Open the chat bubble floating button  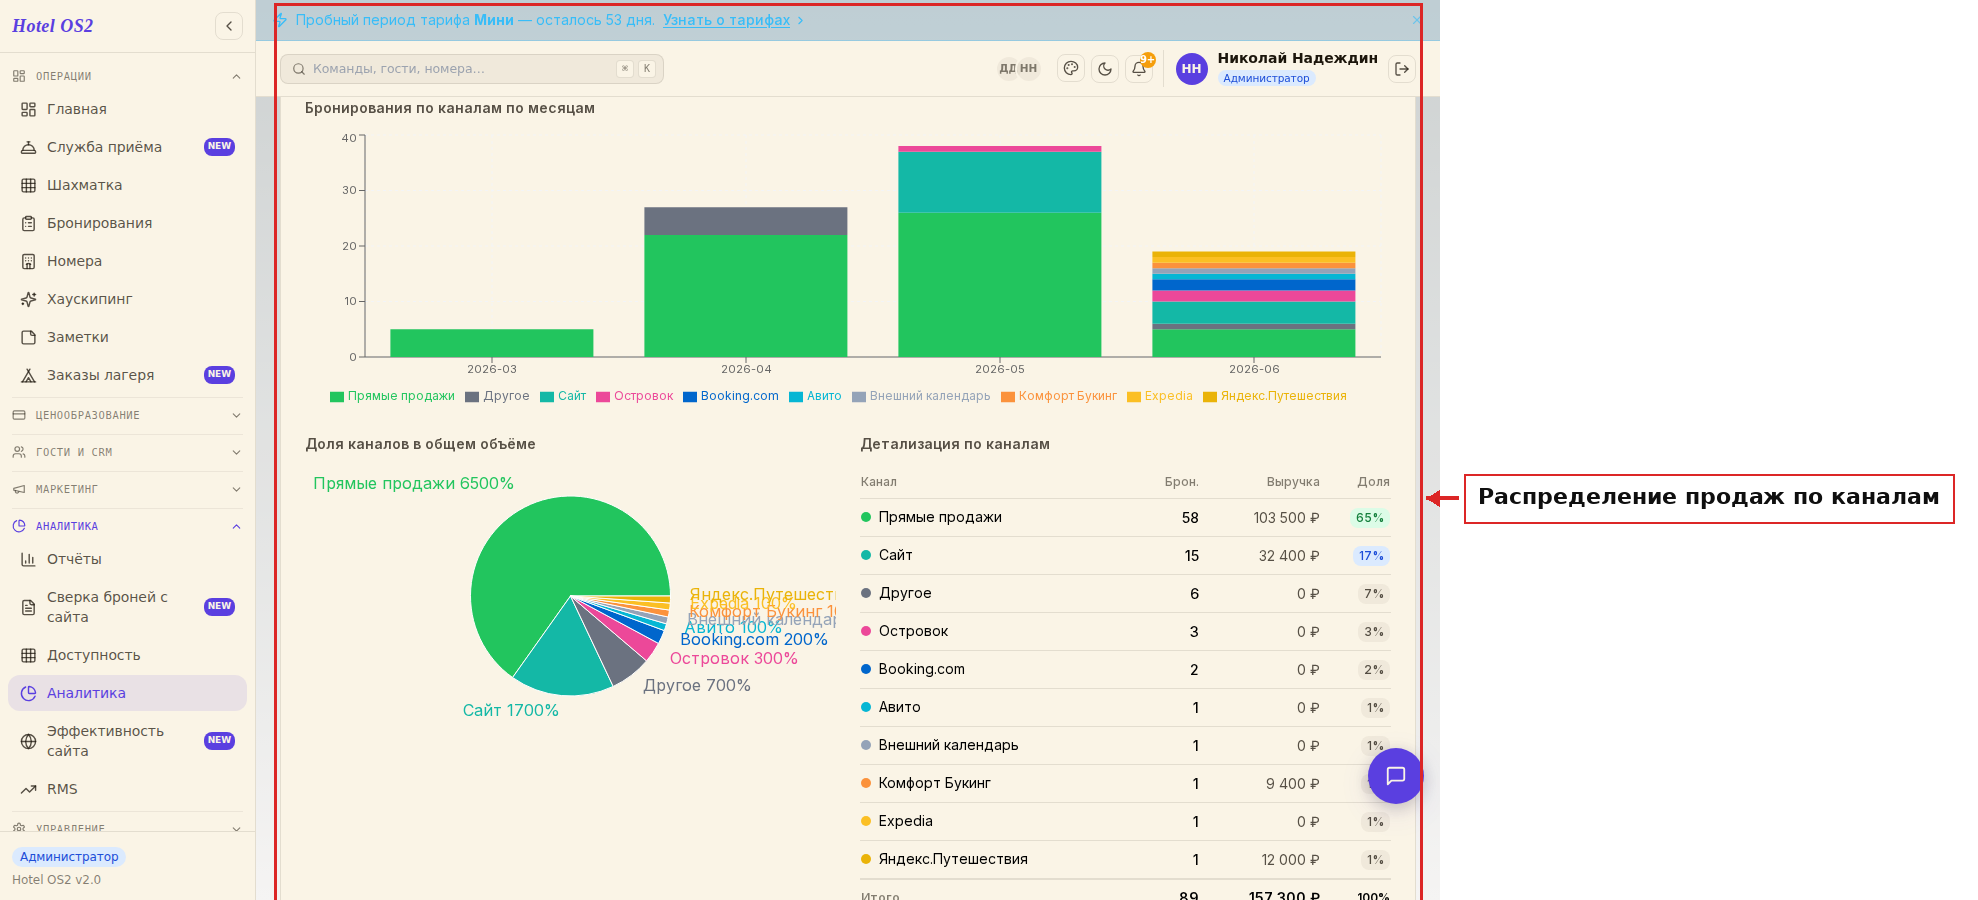[x=1395, y=776]
